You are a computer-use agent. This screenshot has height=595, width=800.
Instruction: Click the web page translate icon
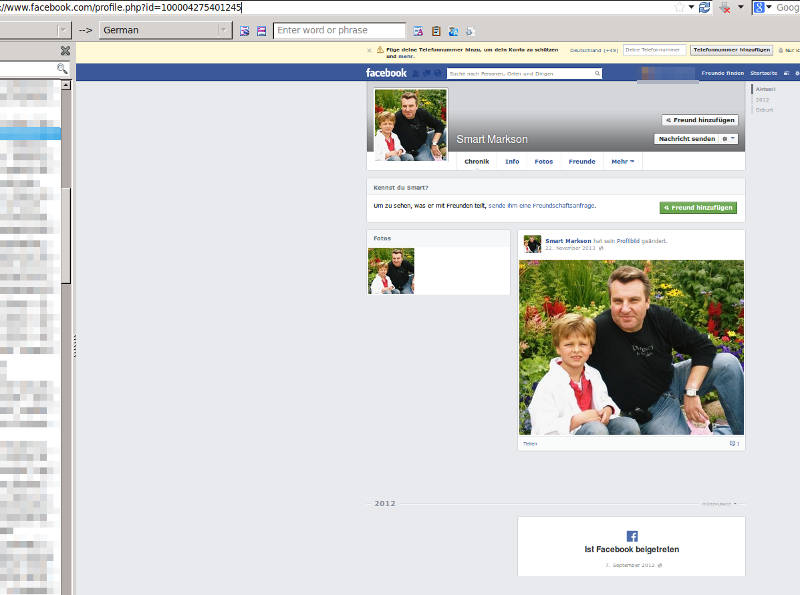[453, 31]
